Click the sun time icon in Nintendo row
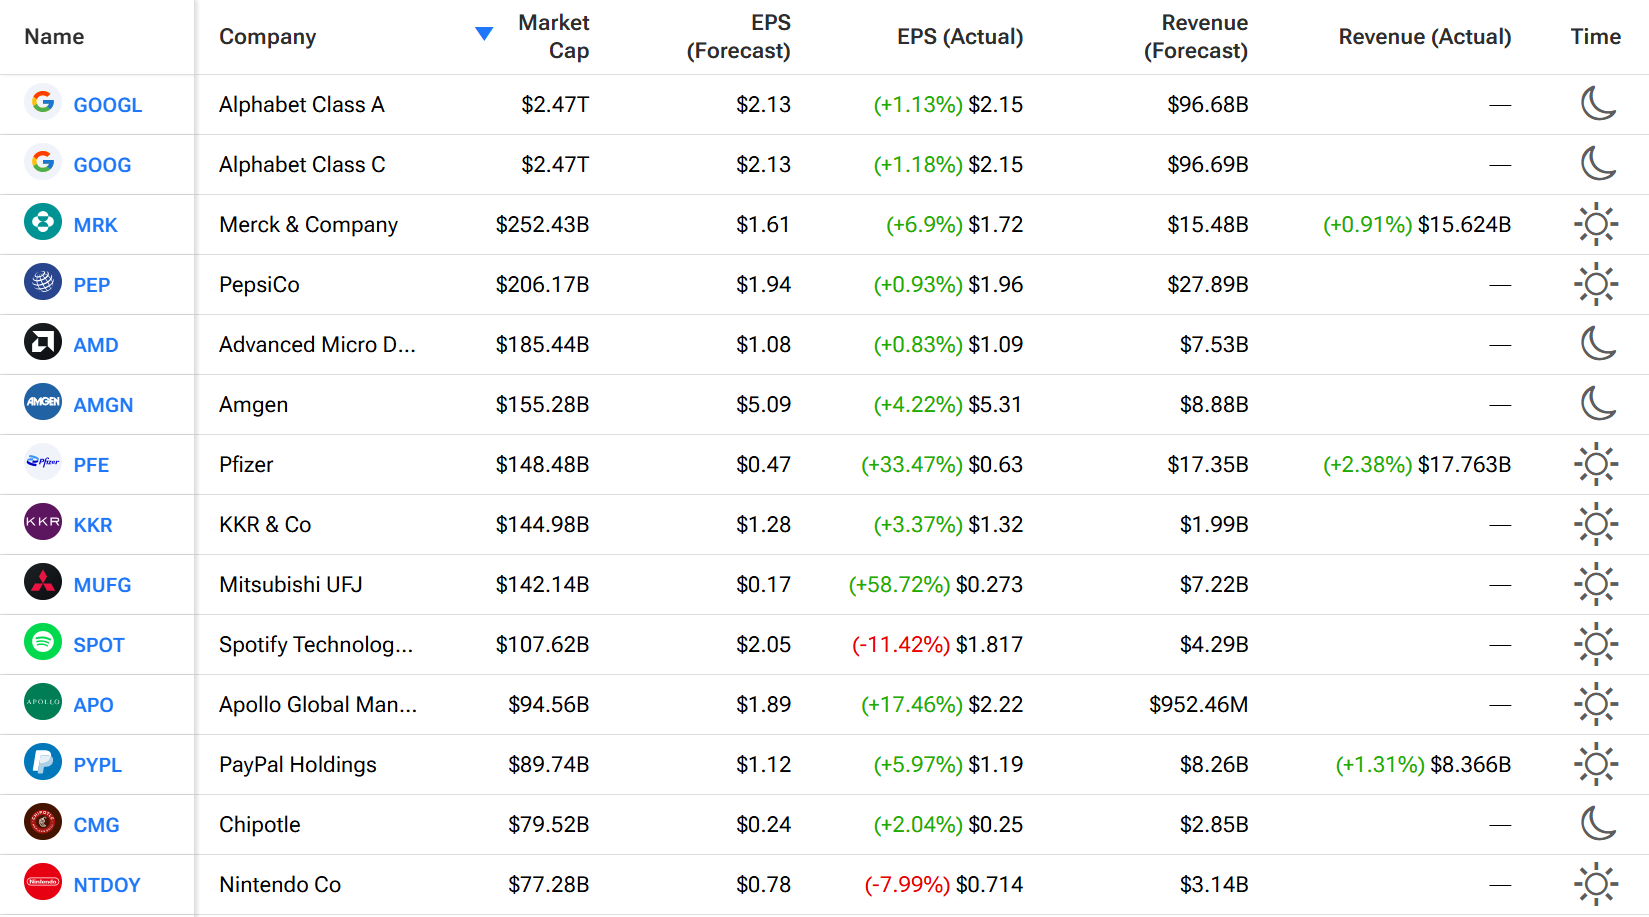 pos(1596,884)
